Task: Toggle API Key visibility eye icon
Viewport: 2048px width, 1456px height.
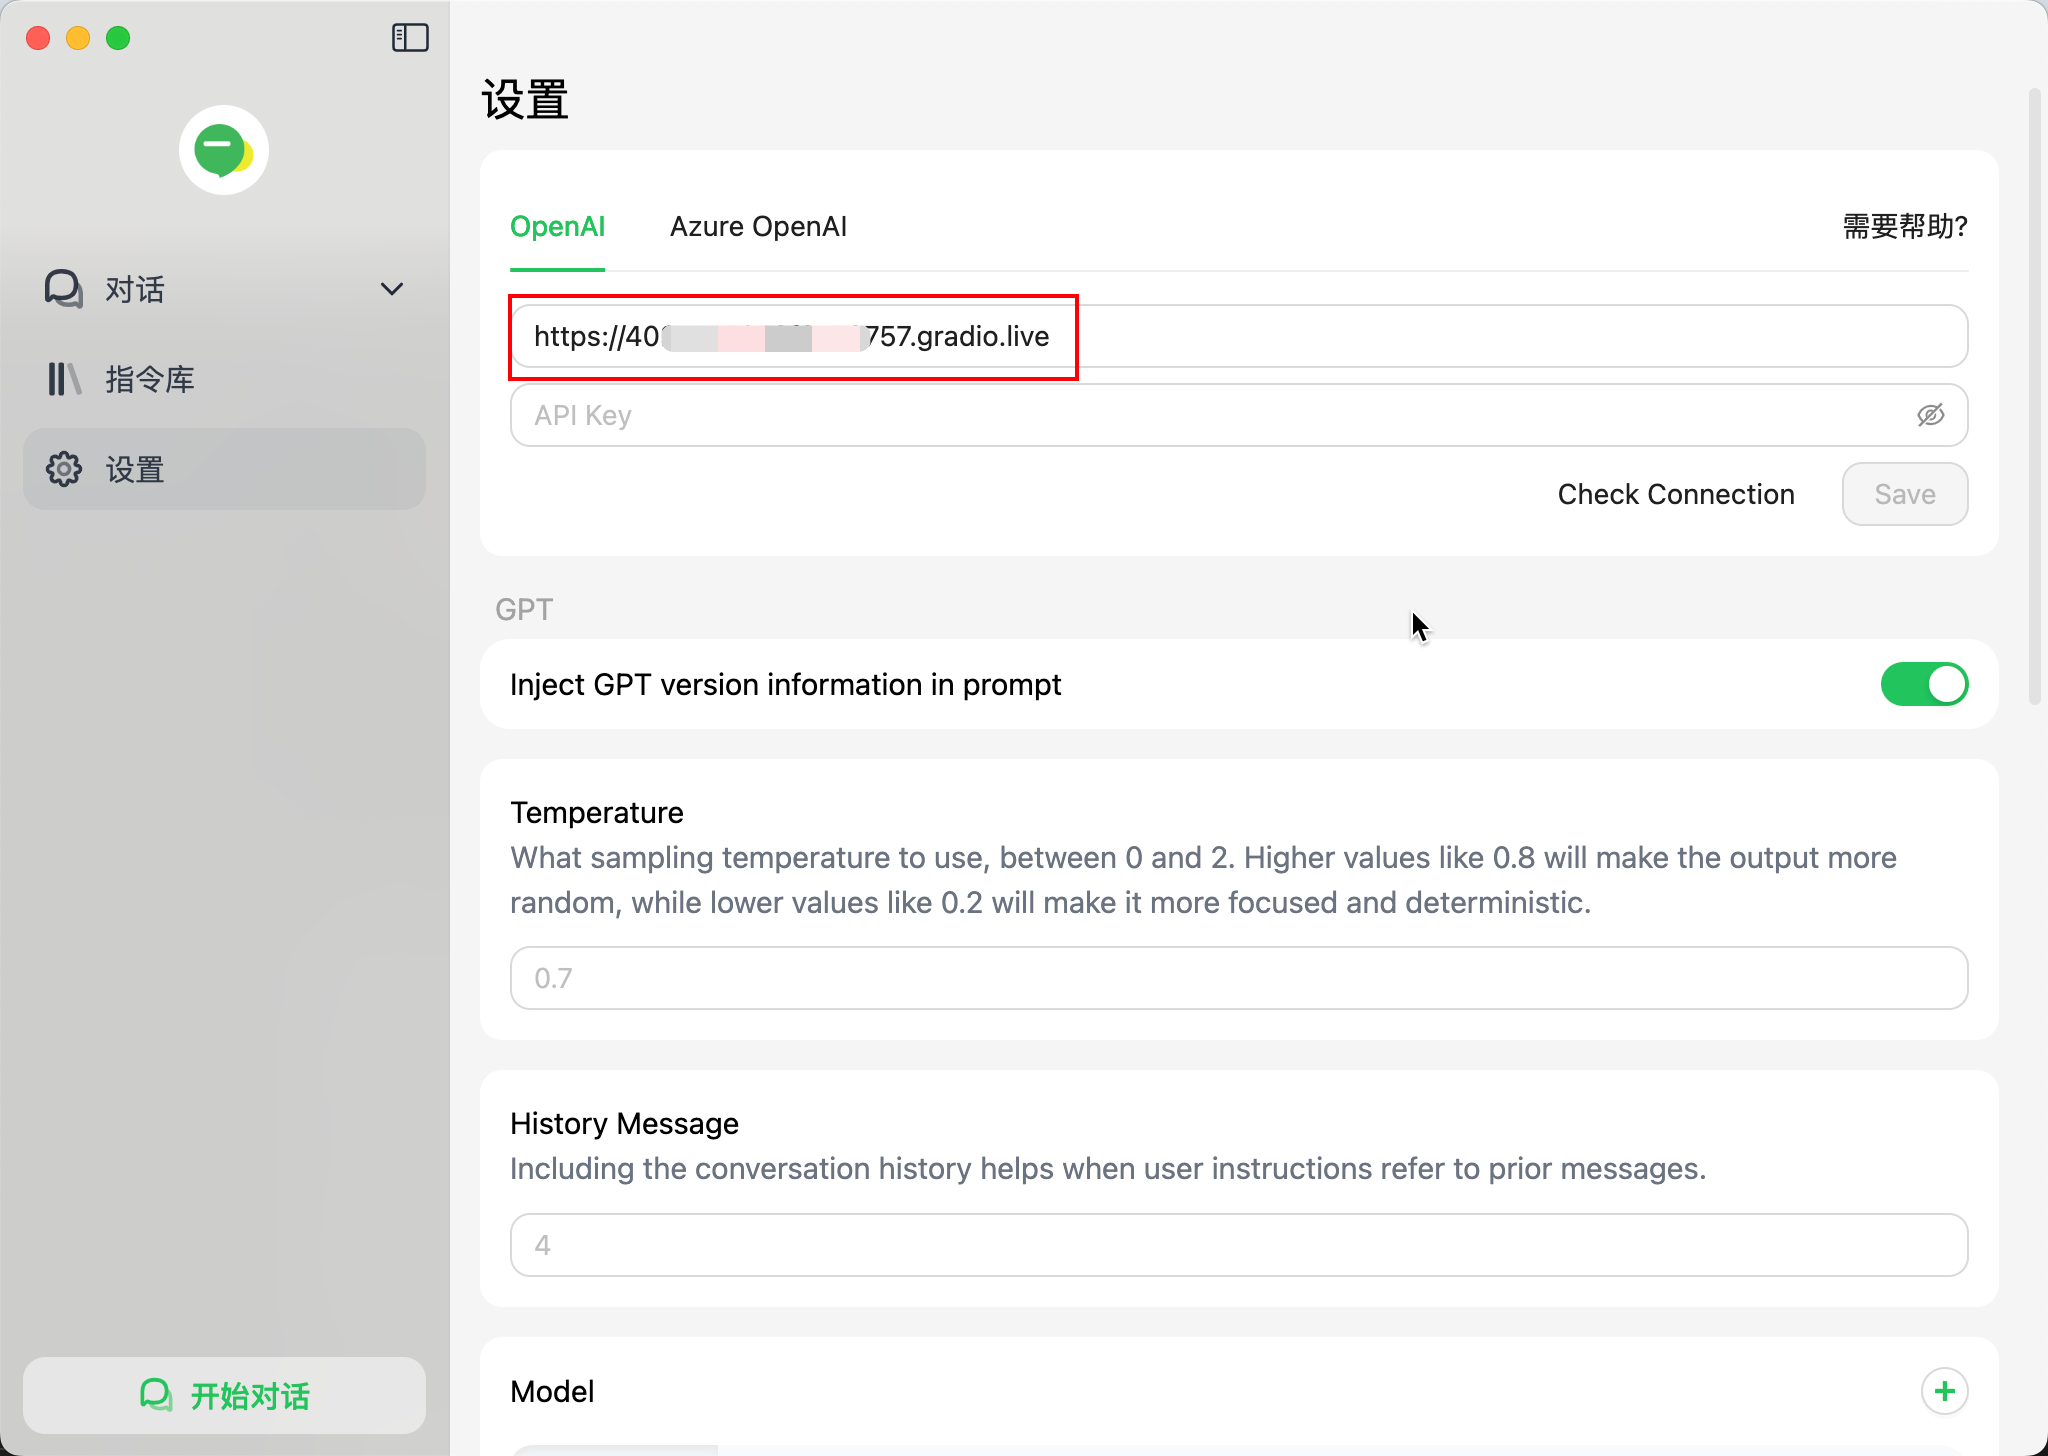Action: coord(1930,415)
